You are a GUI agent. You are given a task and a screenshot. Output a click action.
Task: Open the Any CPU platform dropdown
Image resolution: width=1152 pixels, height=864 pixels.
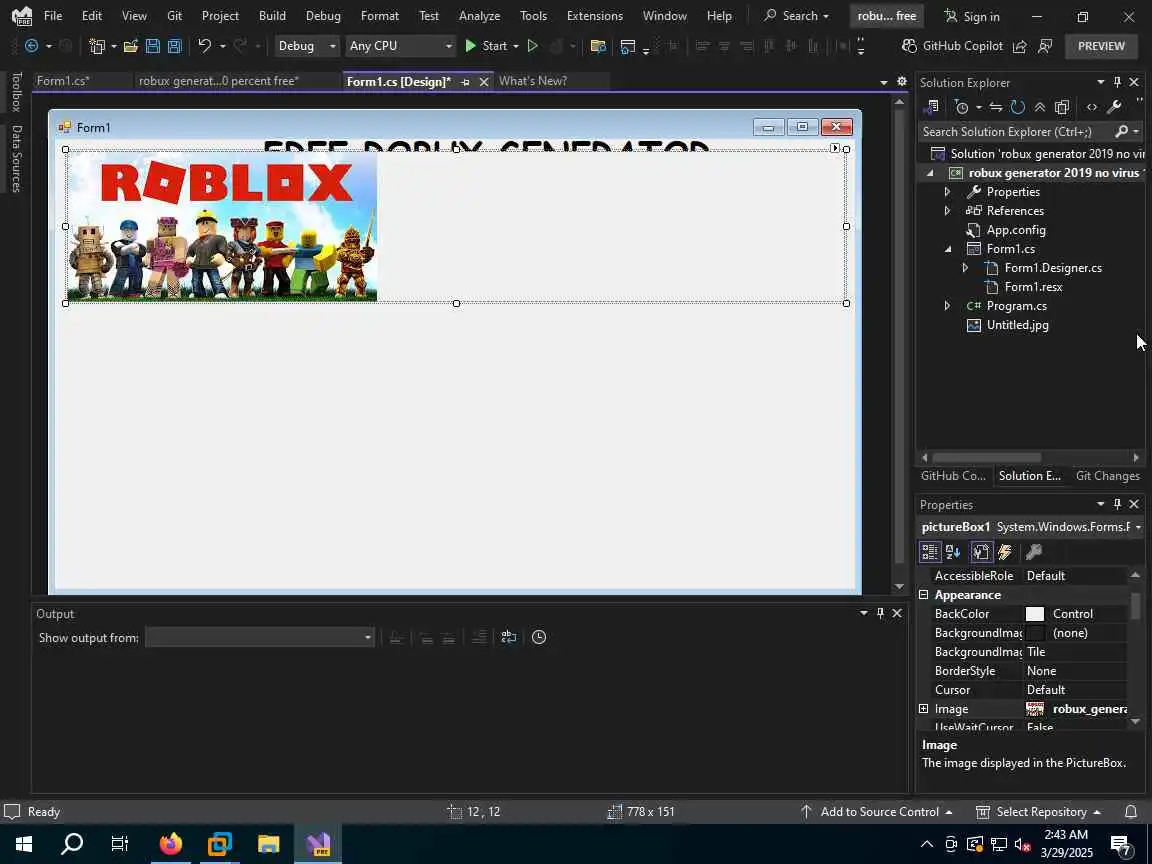[400, 46]
